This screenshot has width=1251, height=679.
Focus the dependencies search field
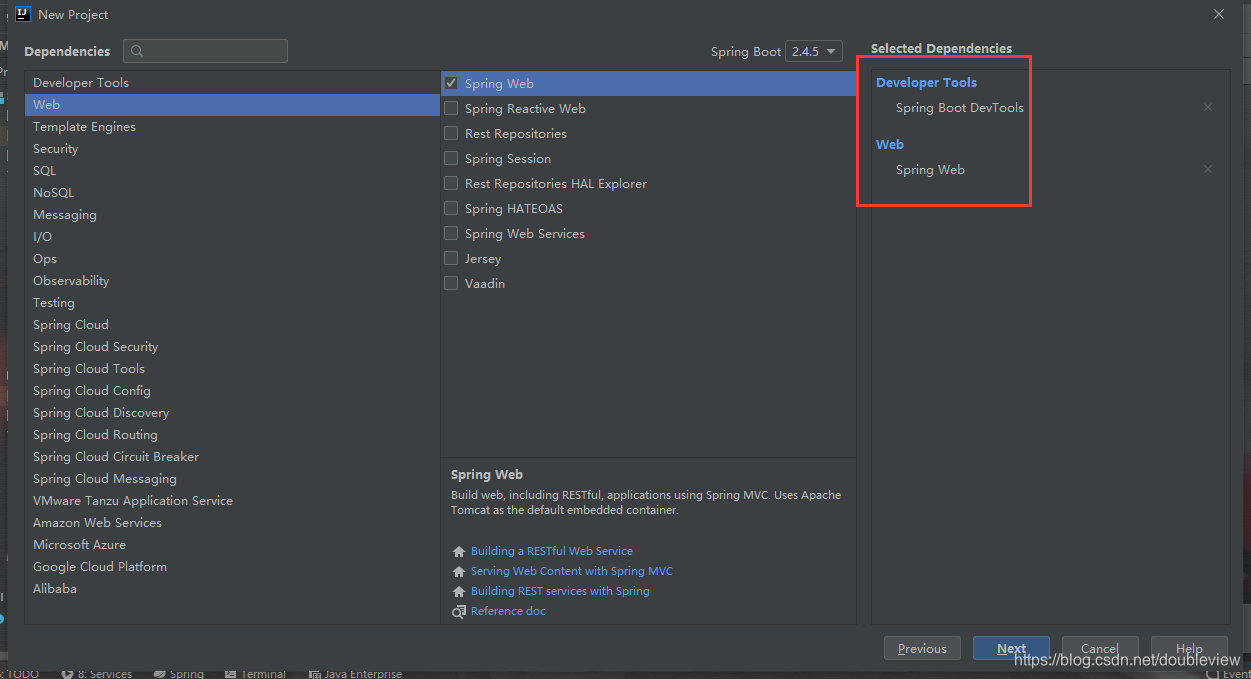(x=205, y=51)
